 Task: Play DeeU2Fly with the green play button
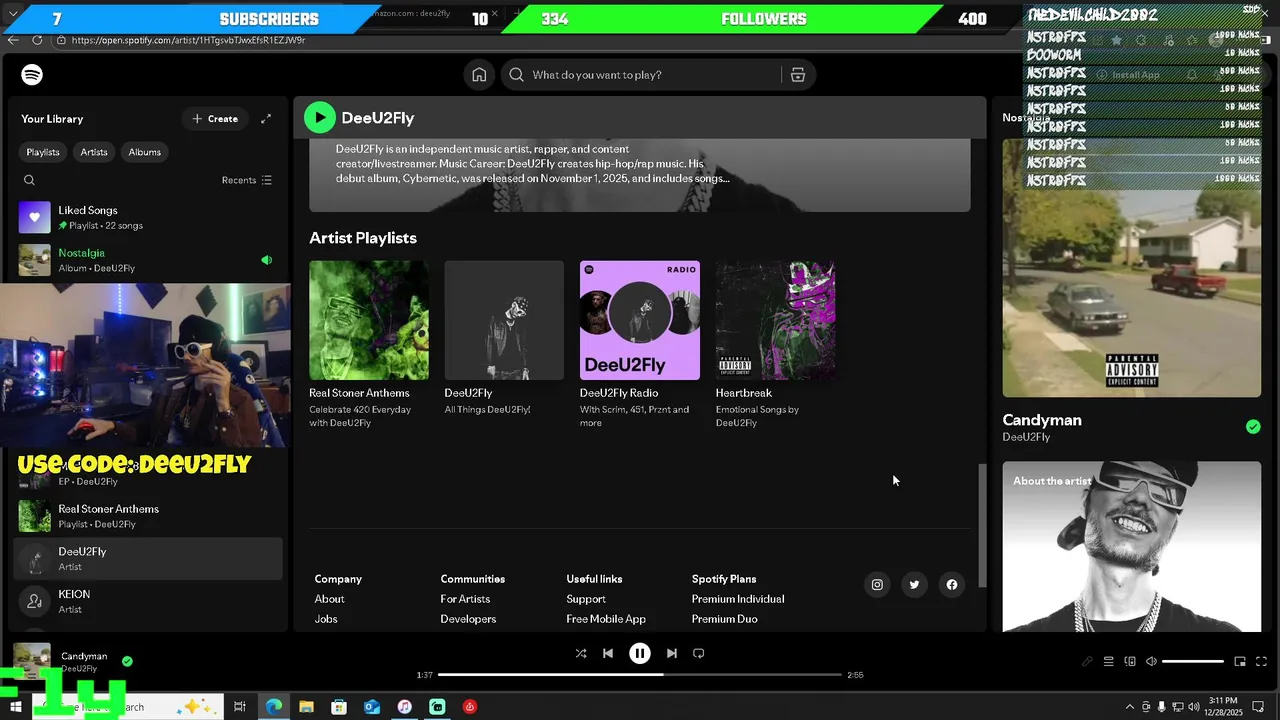(x=320, y=118)
